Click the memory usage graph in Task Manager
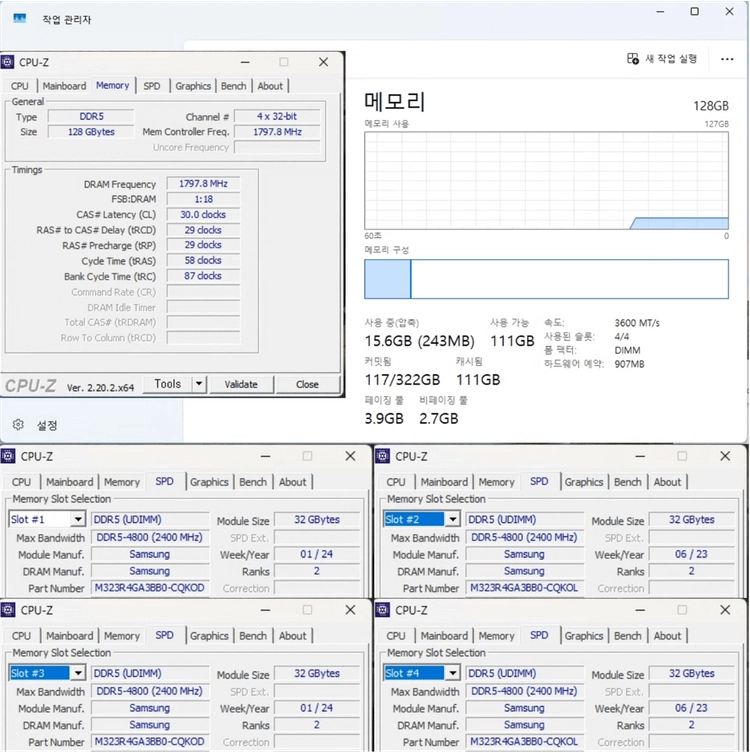Image resolution: width=750 pixels, height=753 pixels. point(546,181)
